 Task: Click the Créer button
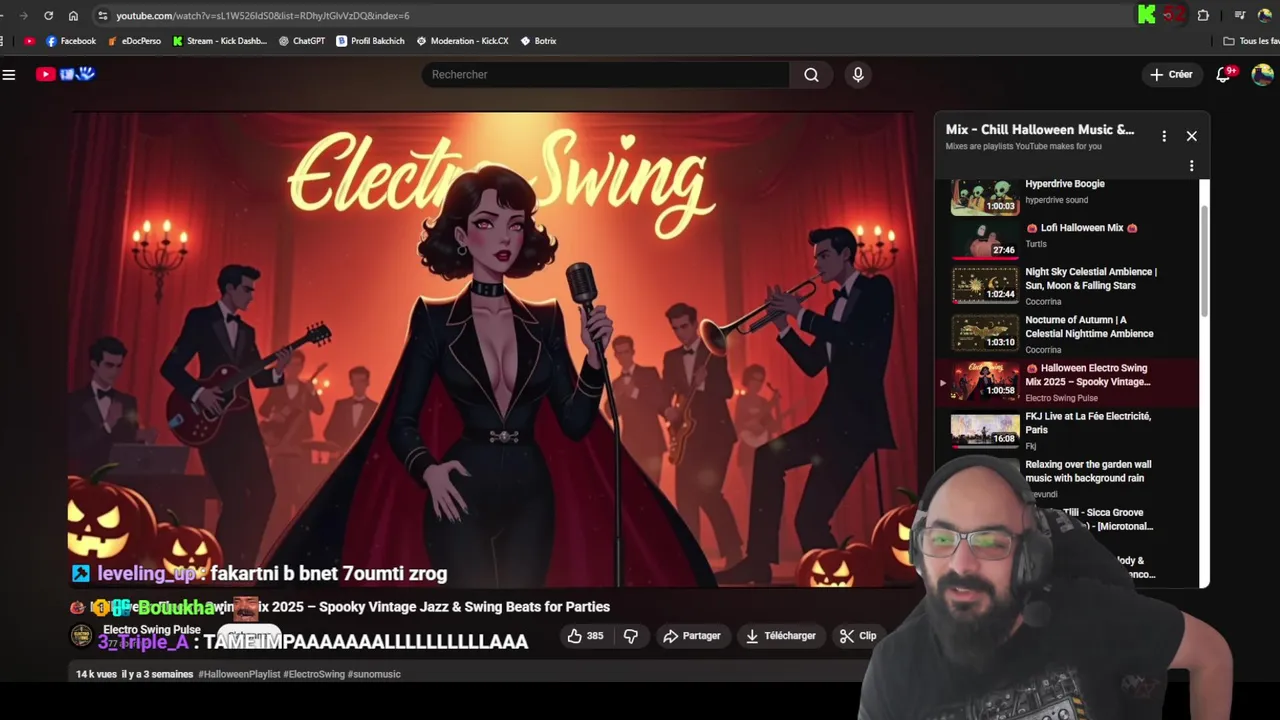[1171, 75]
